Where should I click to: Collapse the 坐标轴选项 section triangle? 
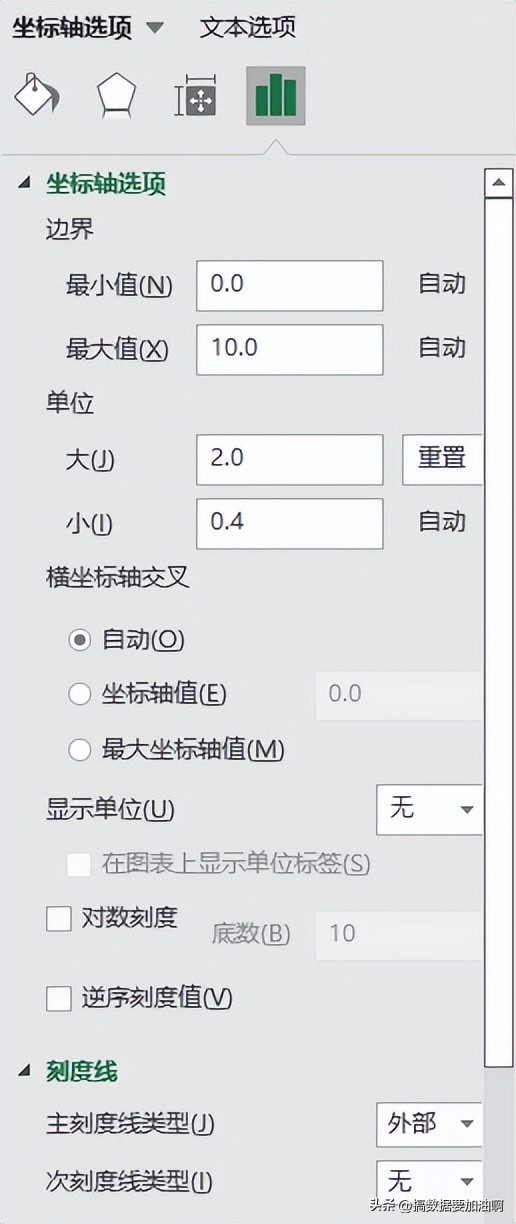tap(24, 184)
